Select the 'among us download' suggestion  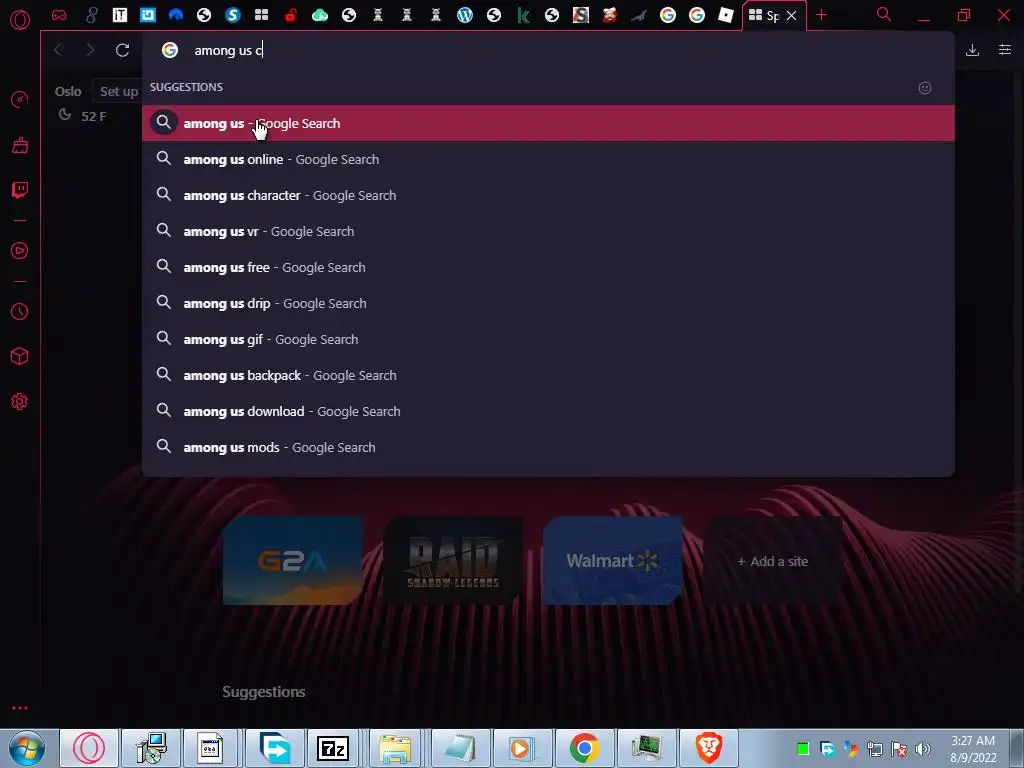(x=548, y=411)
